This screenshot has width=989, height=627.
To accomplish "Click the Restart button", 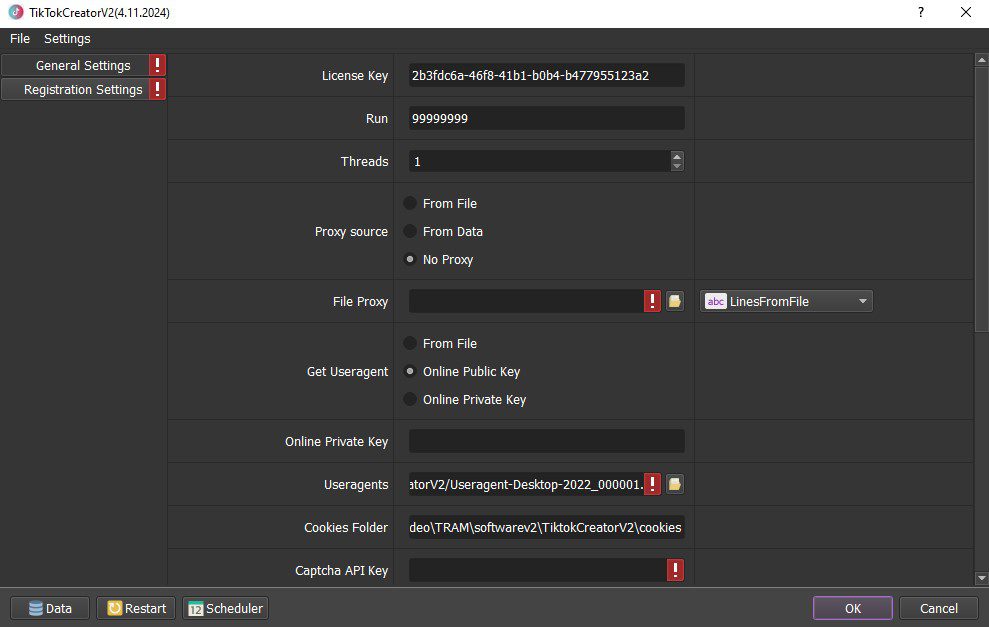I will pyautogui.click(x=136, y=608).
